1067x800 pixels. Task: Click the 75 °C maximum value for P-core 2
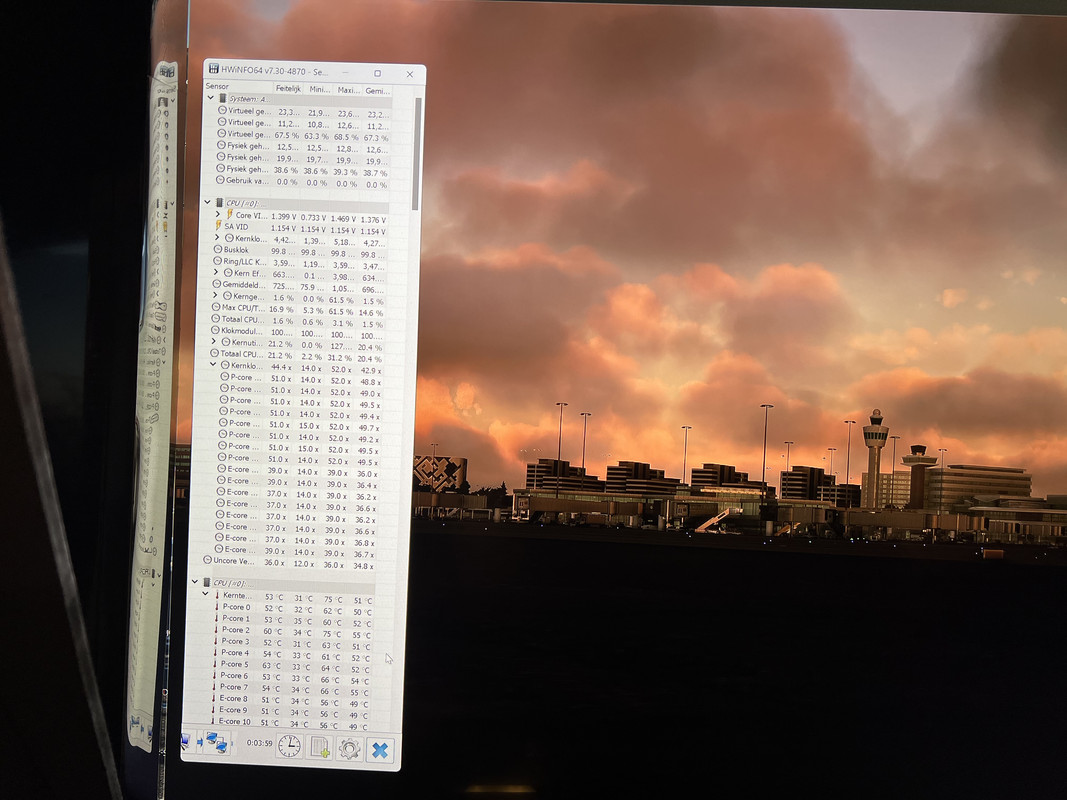332,633
